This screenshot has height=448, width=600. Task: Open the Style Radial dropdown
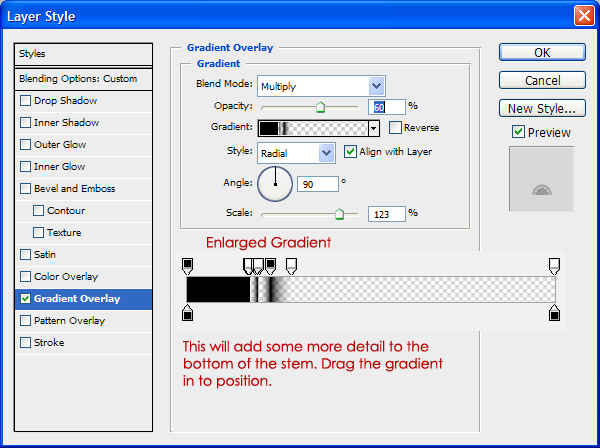326,153
